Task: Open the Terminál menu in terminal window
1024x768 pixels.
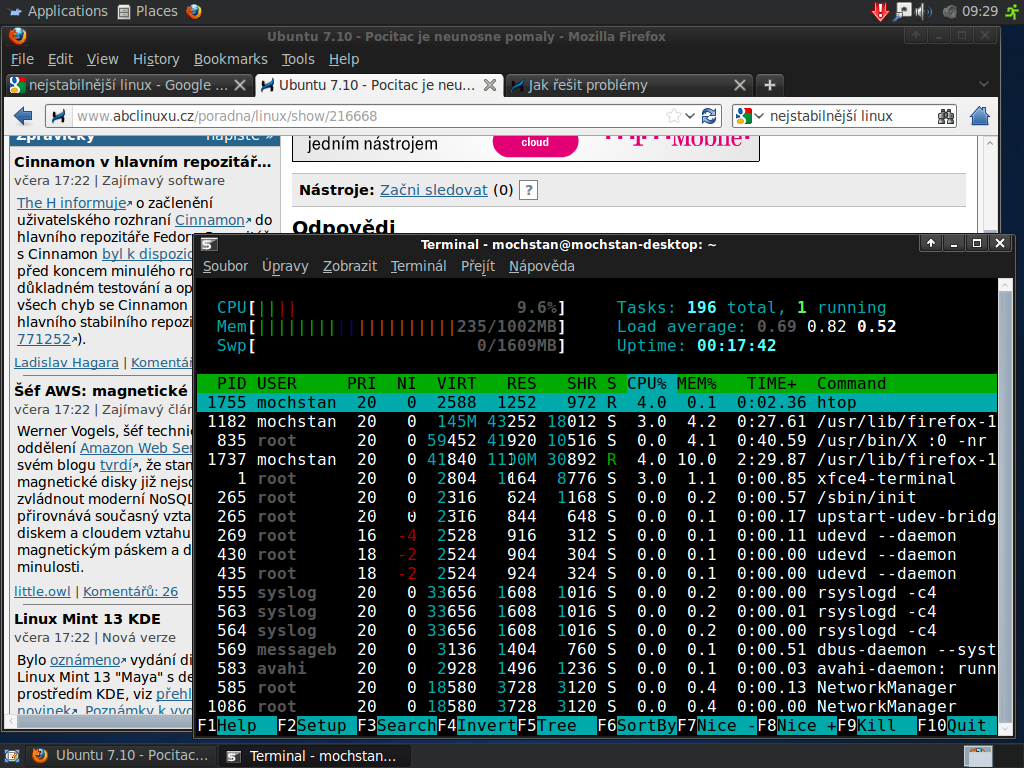Action: pos(418,266)
